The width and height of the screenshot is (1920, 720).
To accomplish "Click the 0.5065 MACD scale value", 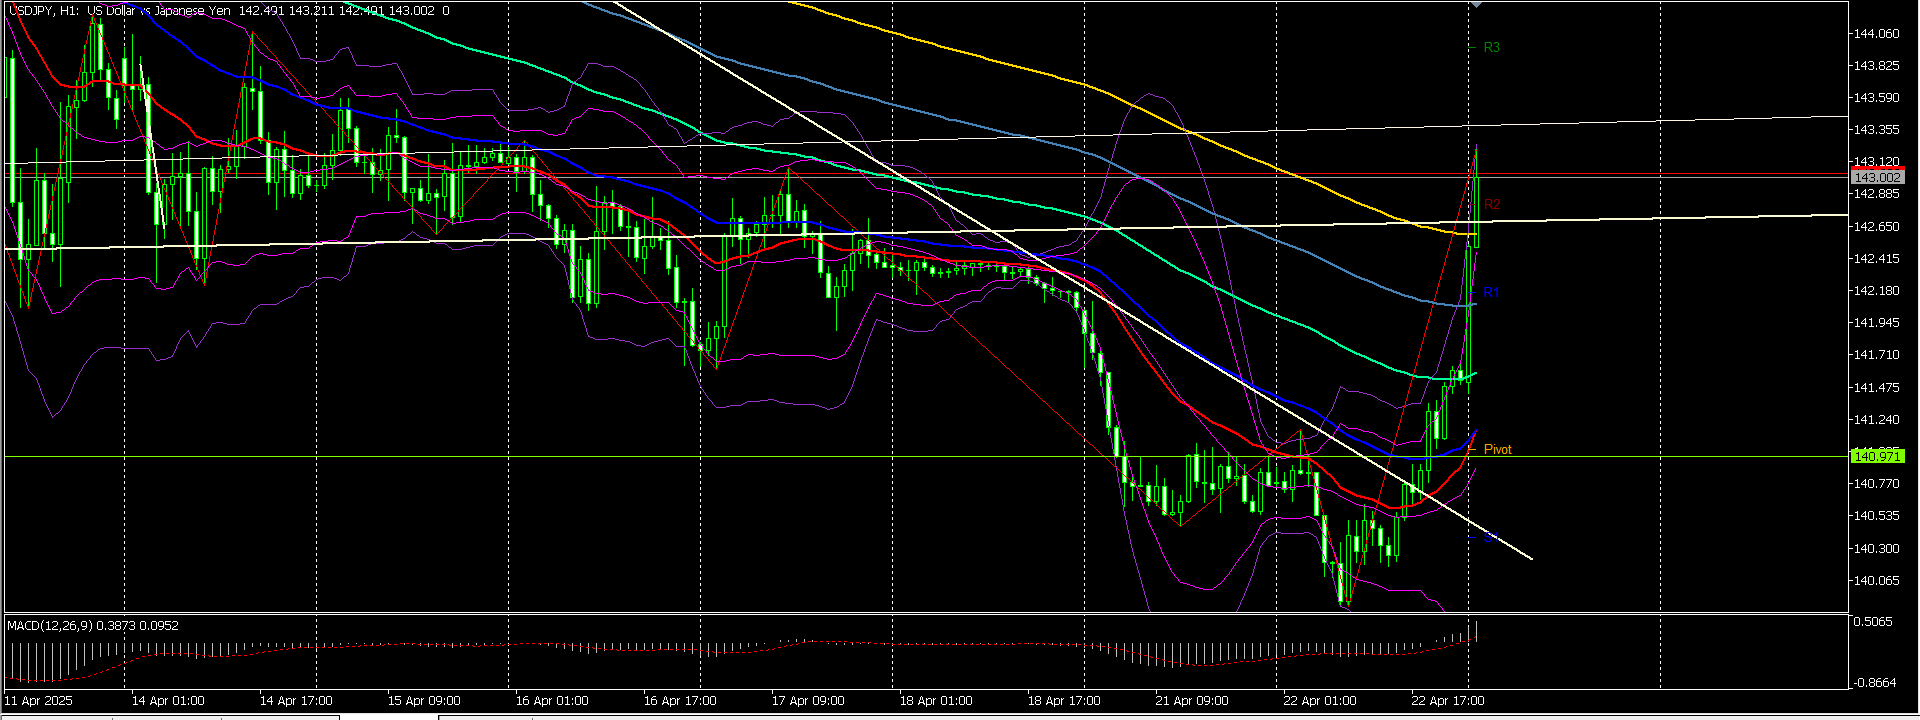I will click(x=1872, y=622).
